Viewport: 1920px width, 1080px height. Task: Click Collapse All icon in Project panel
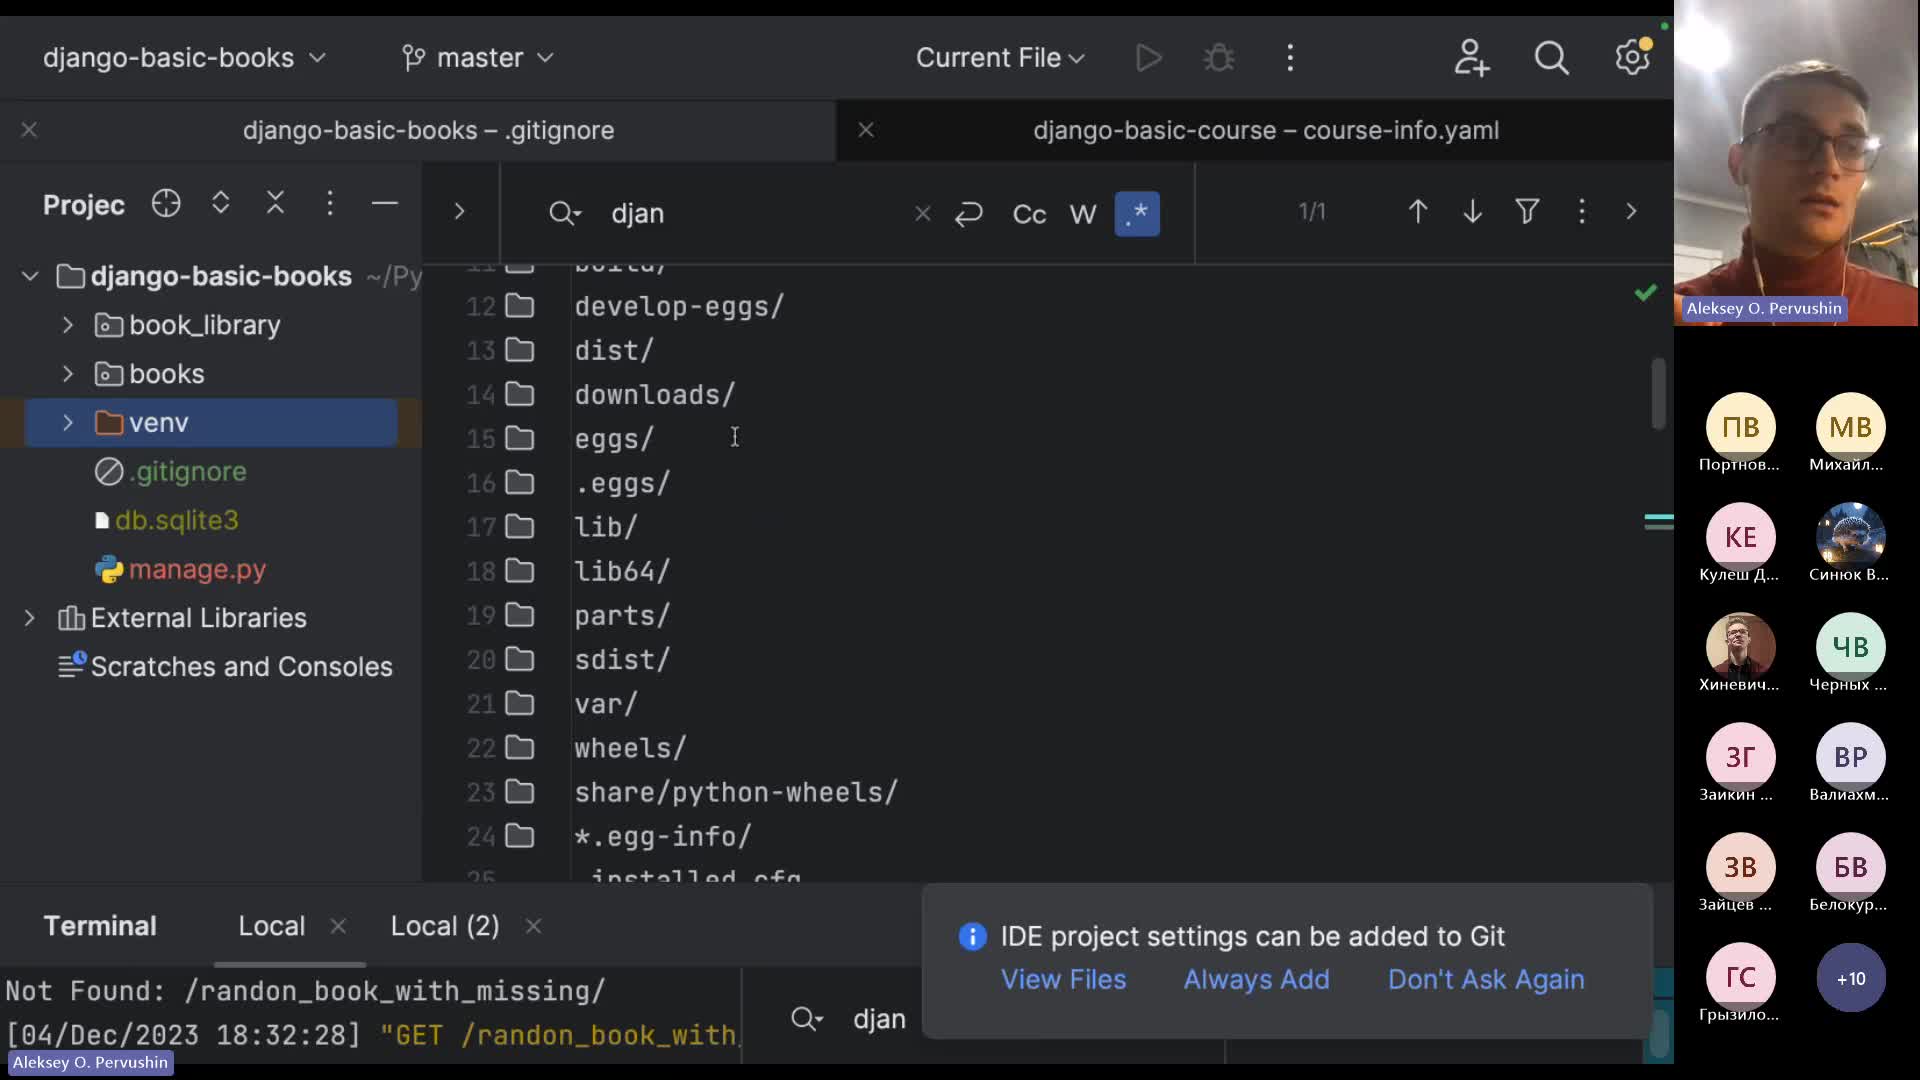275,204
